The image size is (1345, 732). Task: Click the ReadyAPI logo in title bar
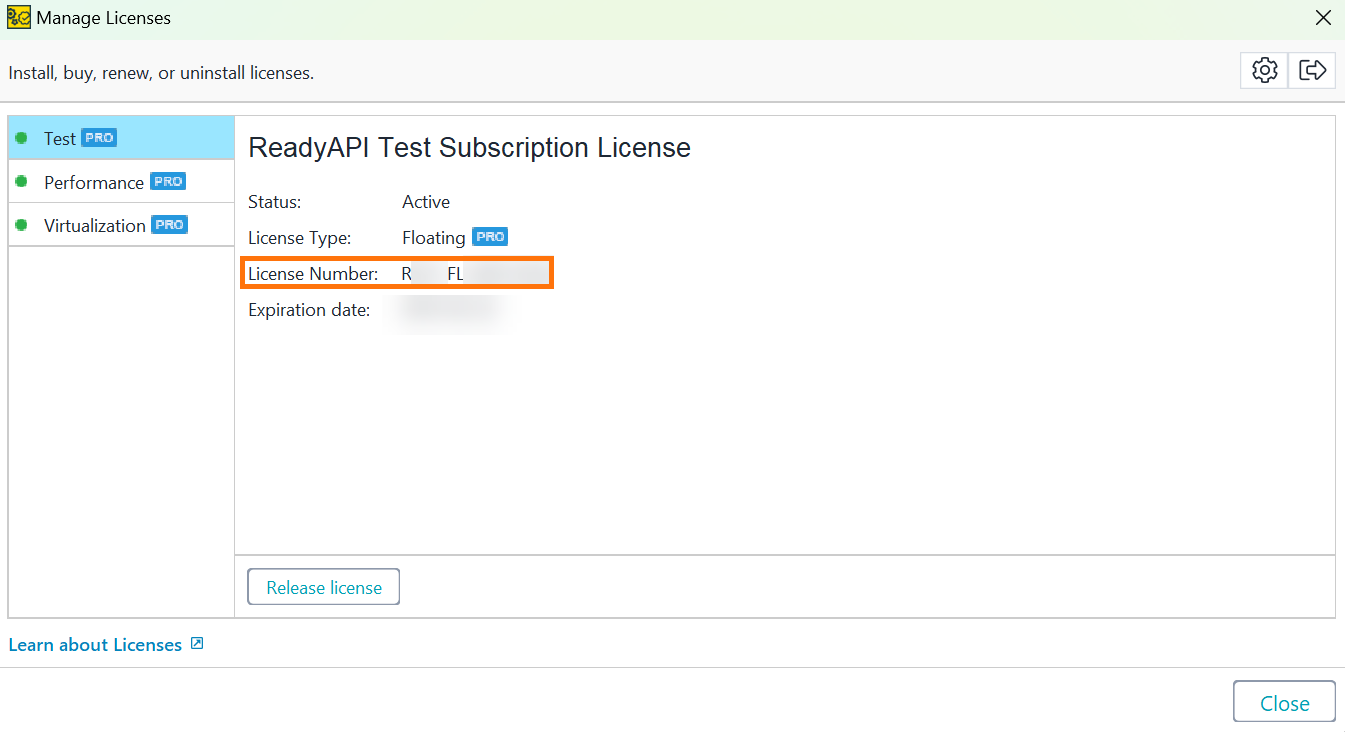tap(16, 17)
